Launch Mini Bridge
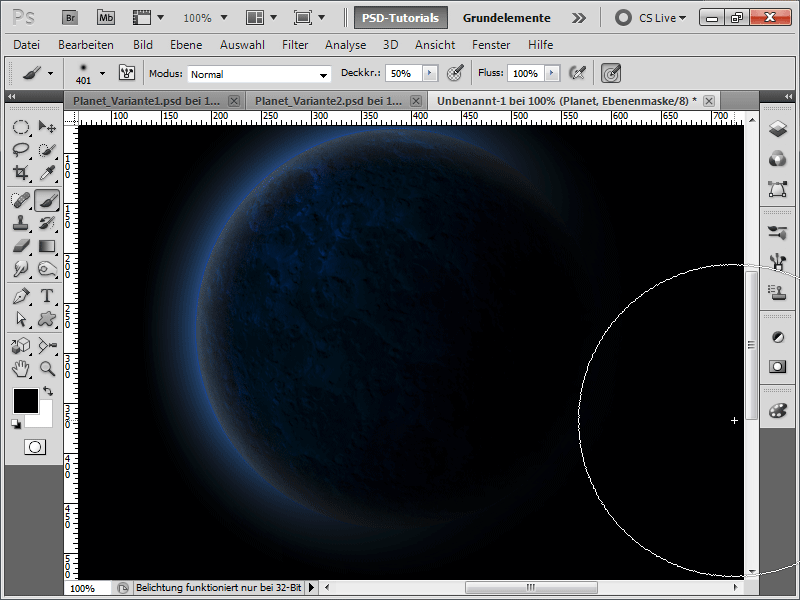The height and width of the screenshot is (600, 800). click(x=106, y=18)
